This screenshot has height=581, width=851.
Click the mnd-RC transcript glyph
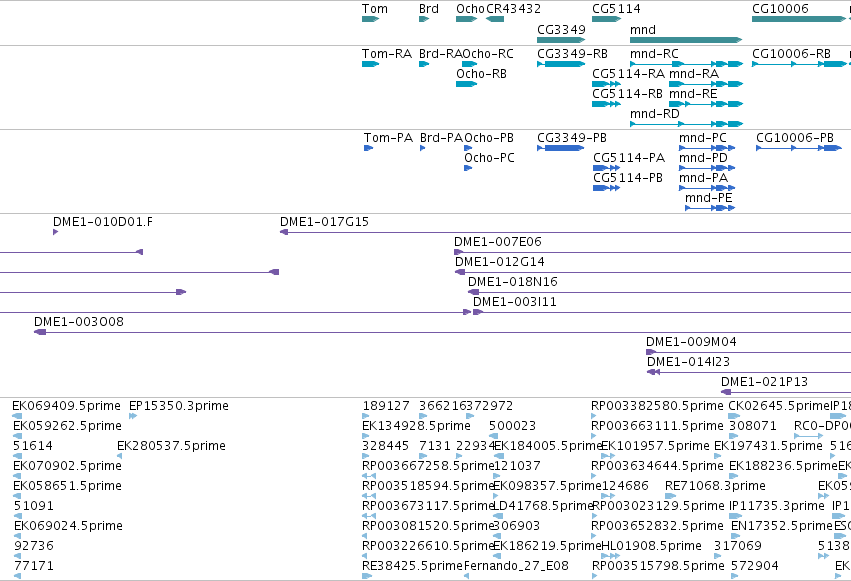[687, 64]
